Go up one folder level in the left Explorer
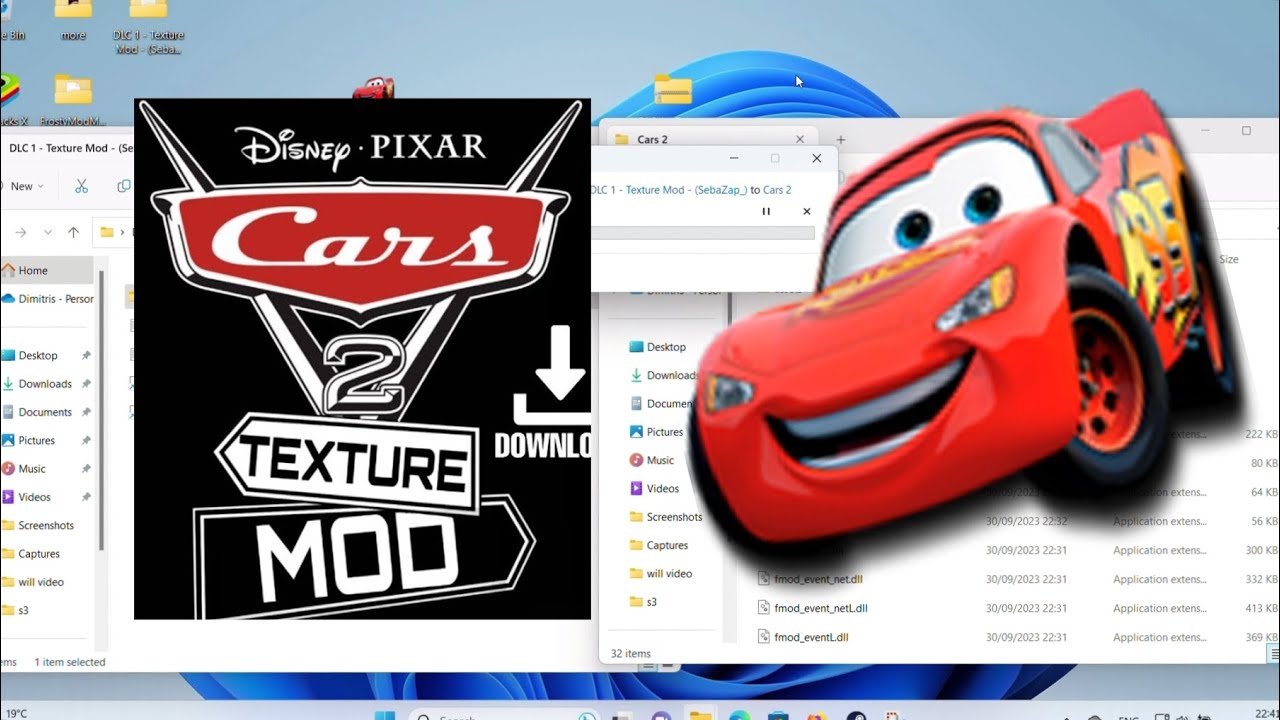The image size is (1280, 720). point(73,232)
